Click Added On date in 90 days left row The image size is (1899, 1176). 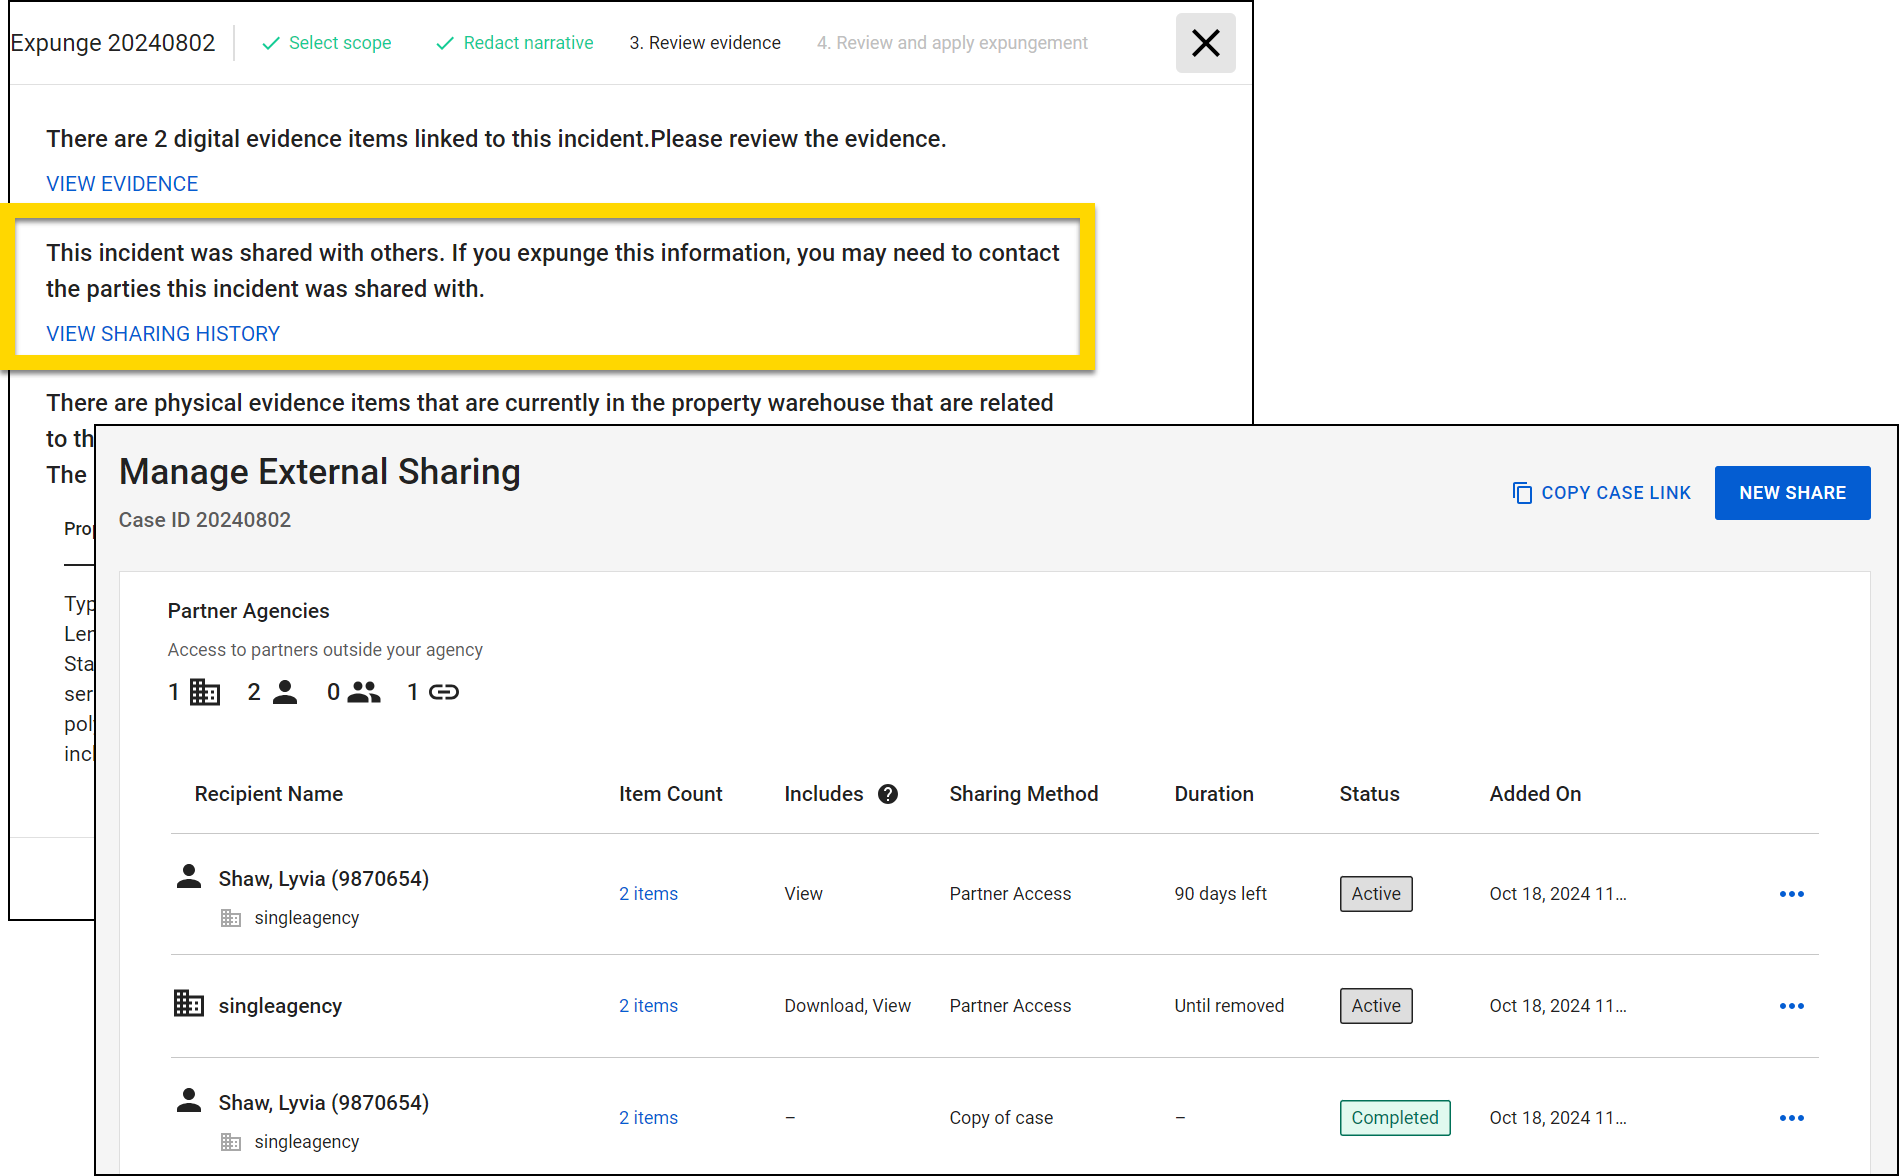[1558, 894]
